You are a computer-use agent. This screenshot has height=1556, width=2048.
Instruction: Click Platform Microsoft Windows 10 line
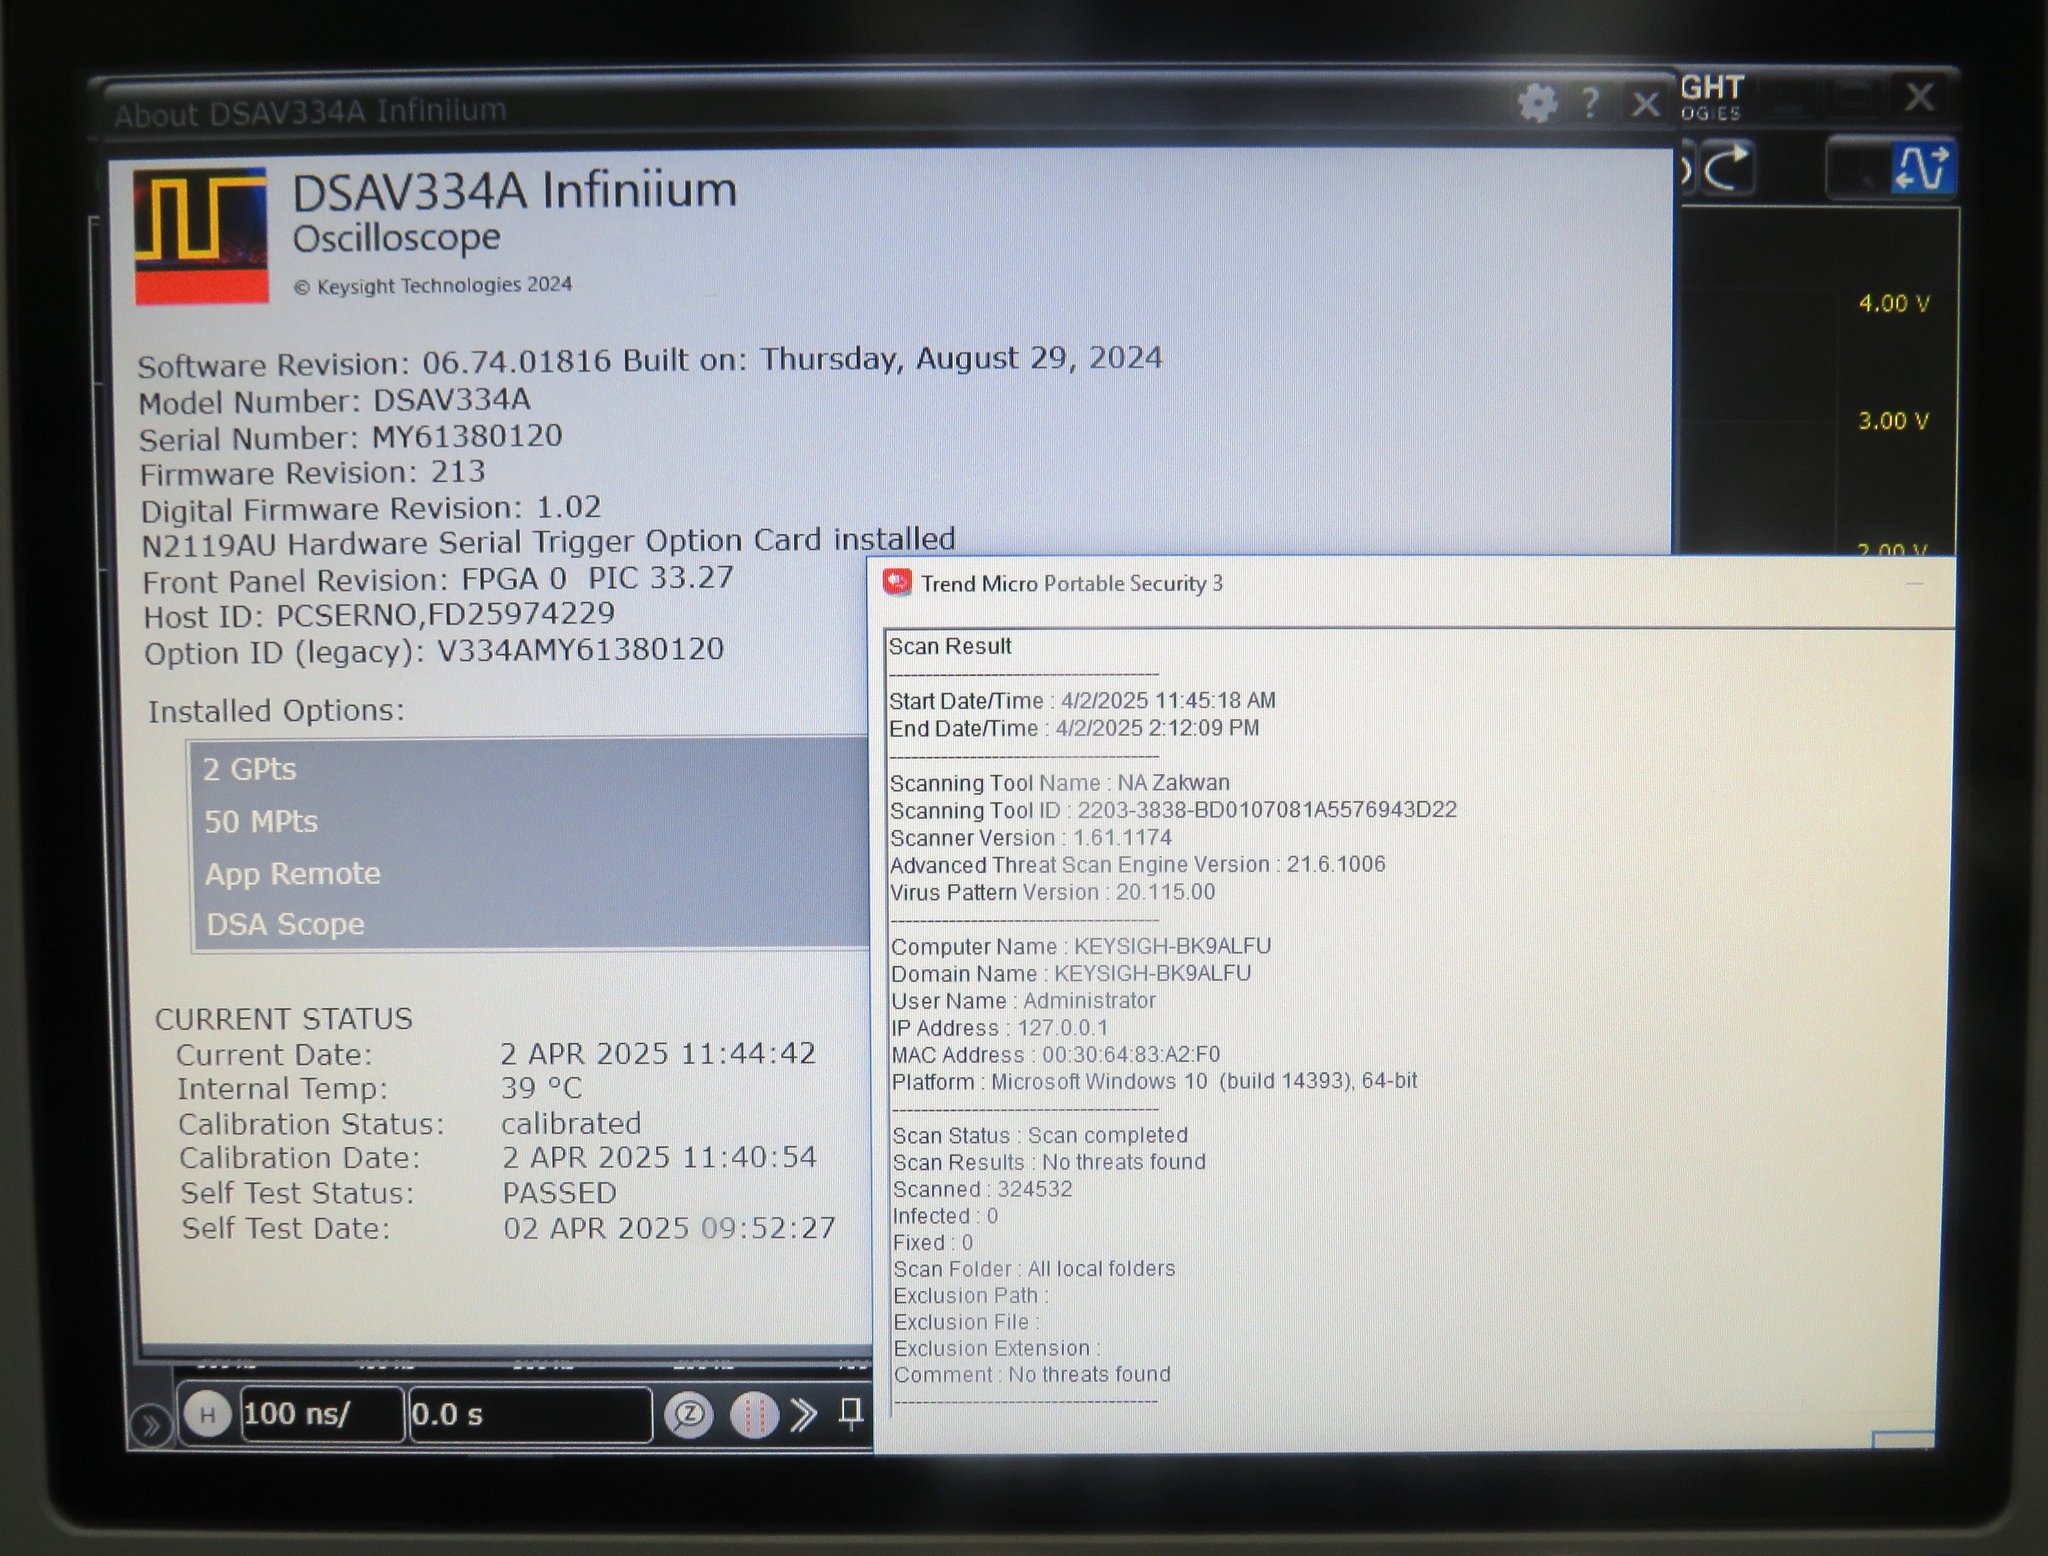(x=1155, y=1082)
